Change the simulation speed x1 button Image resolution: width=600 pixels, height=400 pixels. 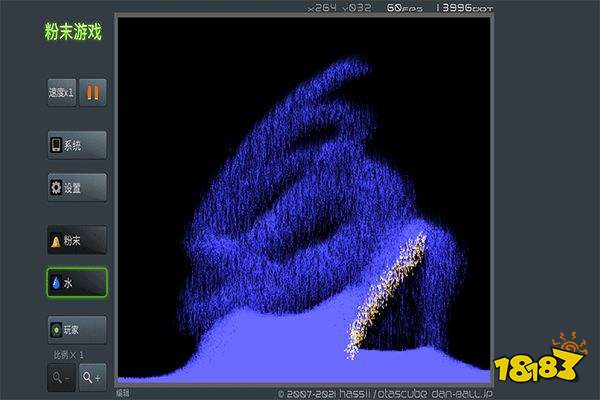[x=62, y=92]
